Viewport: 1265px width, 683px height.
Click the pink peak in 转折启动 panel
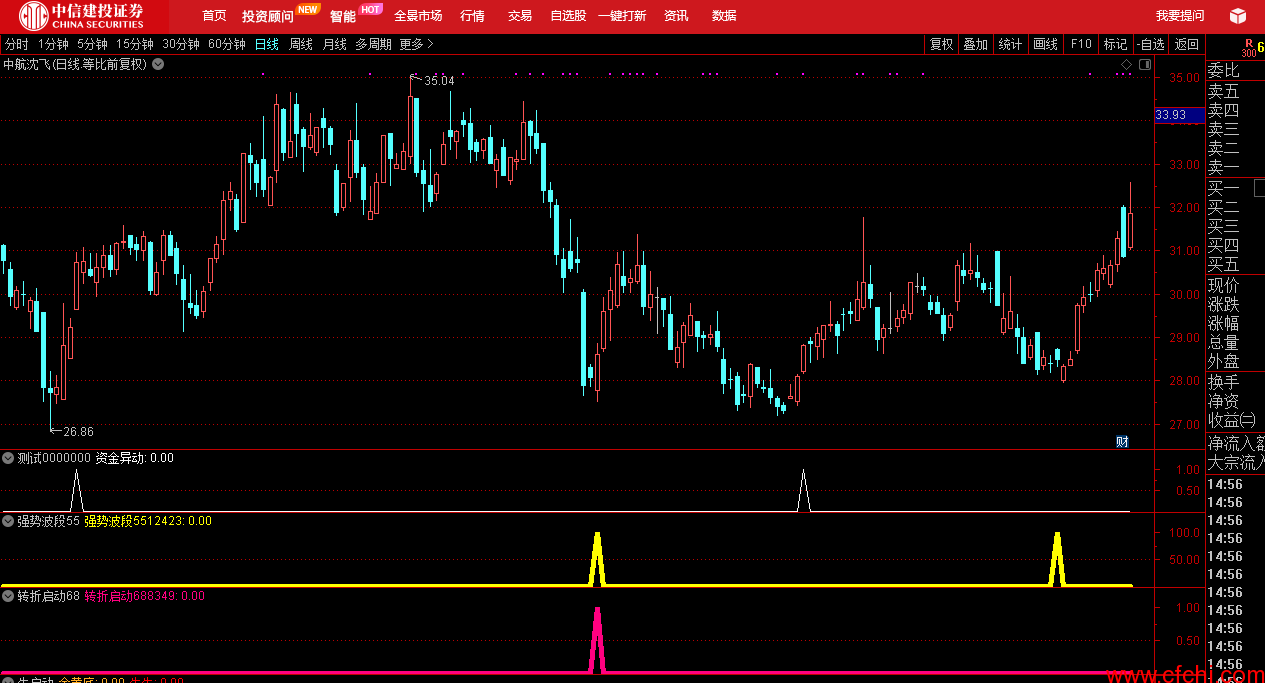(597, 640)
